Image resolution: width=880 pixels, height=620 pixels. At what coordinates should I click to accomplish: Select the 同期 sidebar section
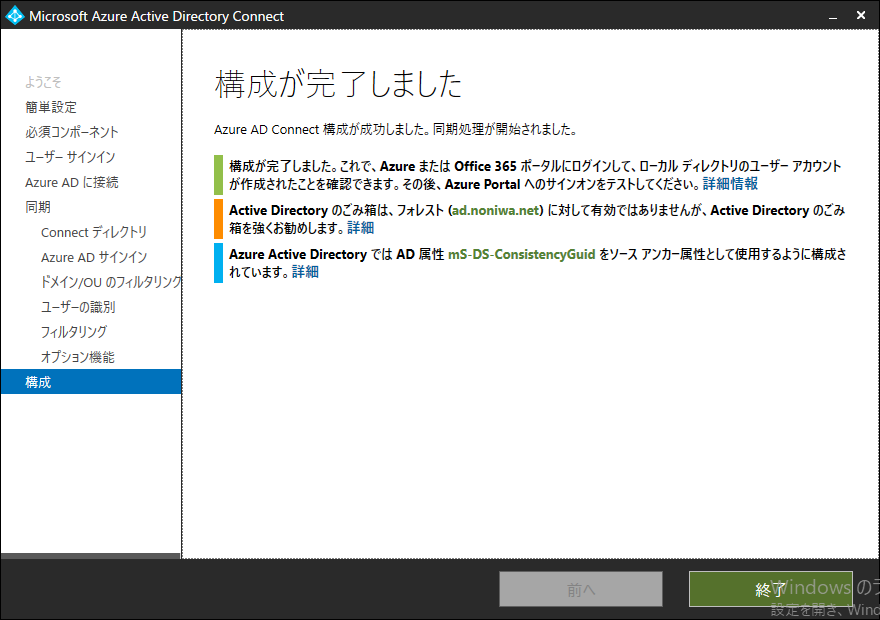coord(38,207)
